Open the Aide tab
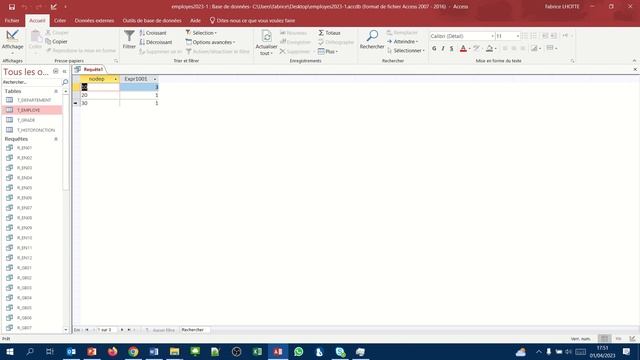640x360 pixels. pyautogui.click(x=195, y=20)
